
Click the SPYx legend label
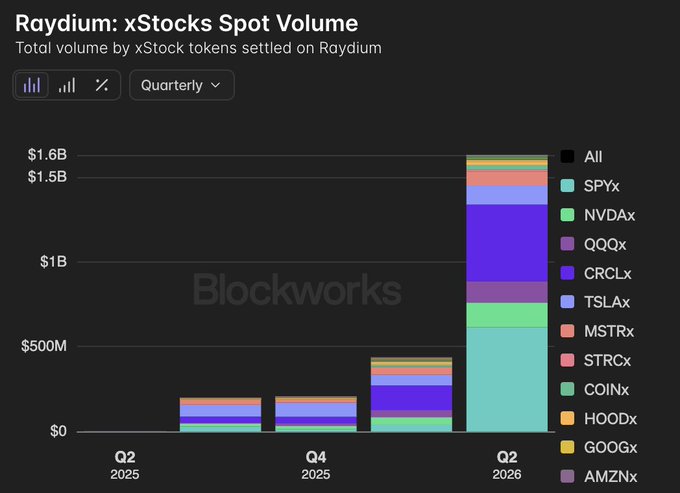point(602,186)
